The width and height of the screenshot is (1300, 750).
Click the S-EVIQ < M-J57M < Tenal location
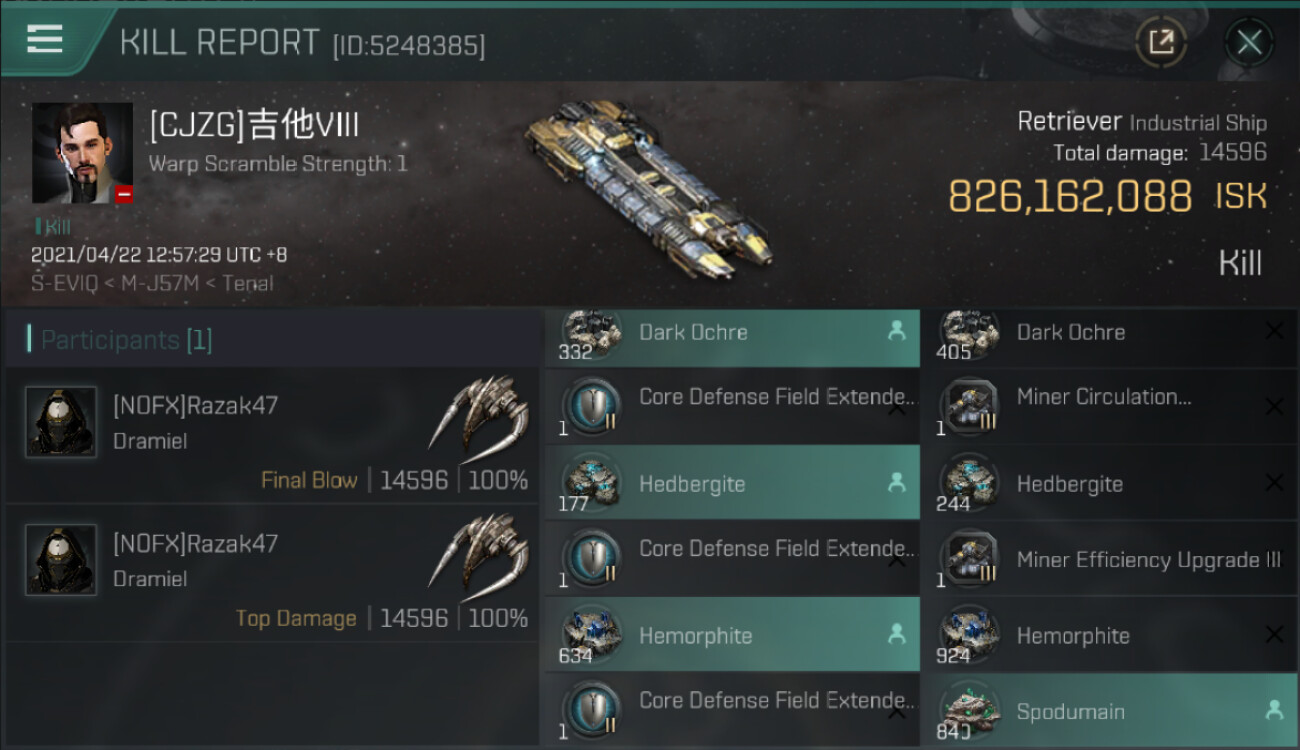(152, 283)
